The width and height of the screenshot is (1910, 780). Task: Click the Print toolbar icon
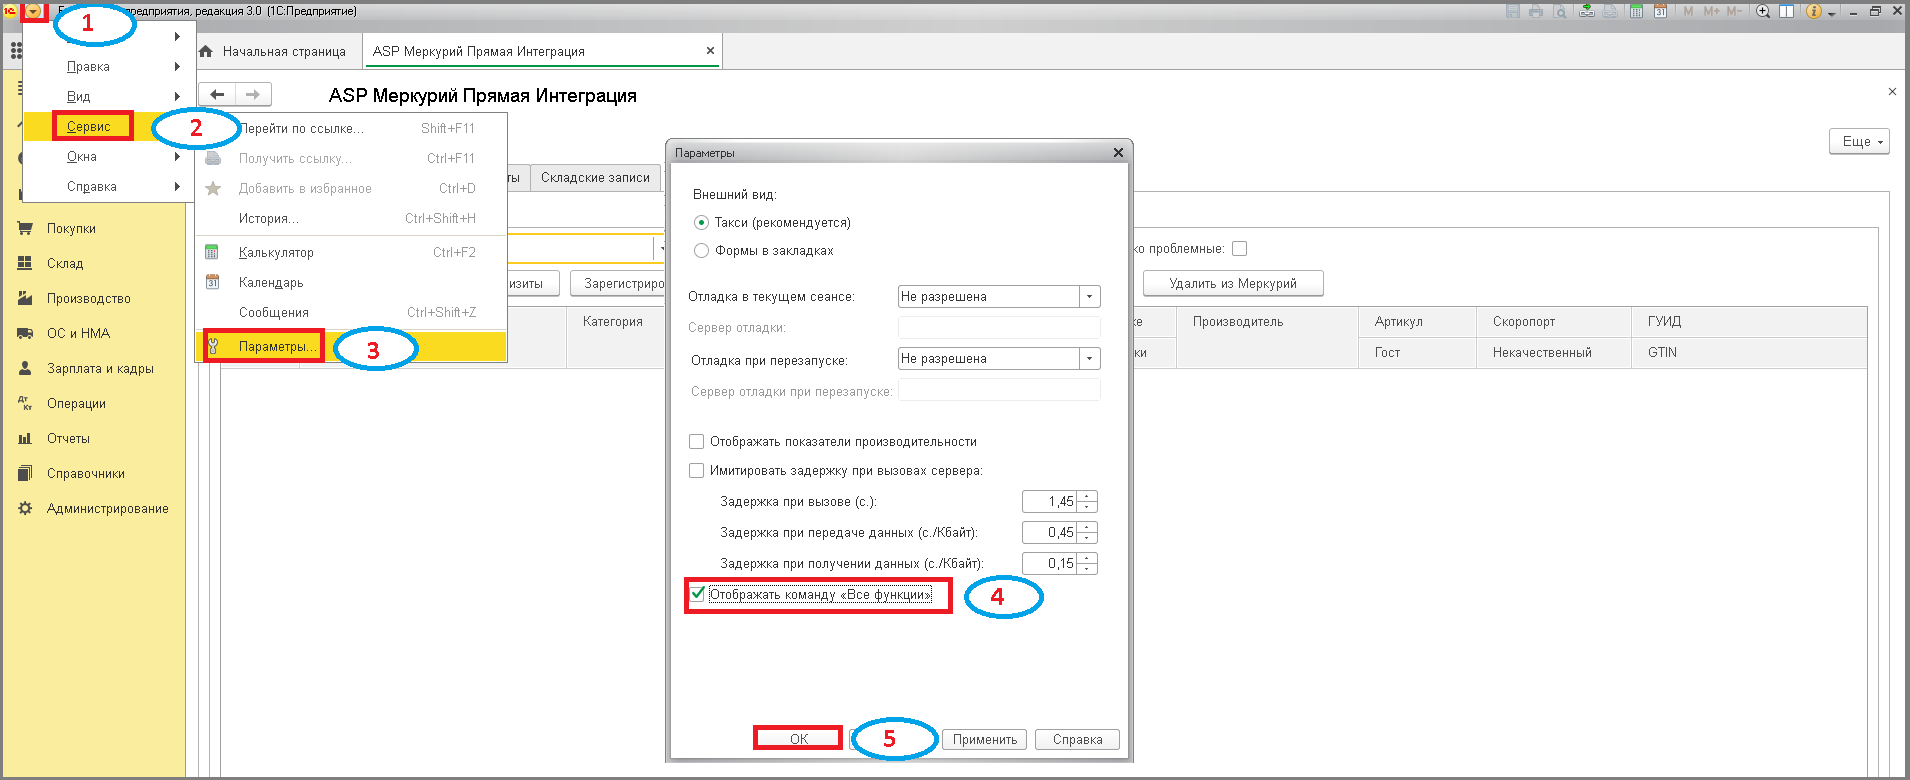click(1536, 11)
